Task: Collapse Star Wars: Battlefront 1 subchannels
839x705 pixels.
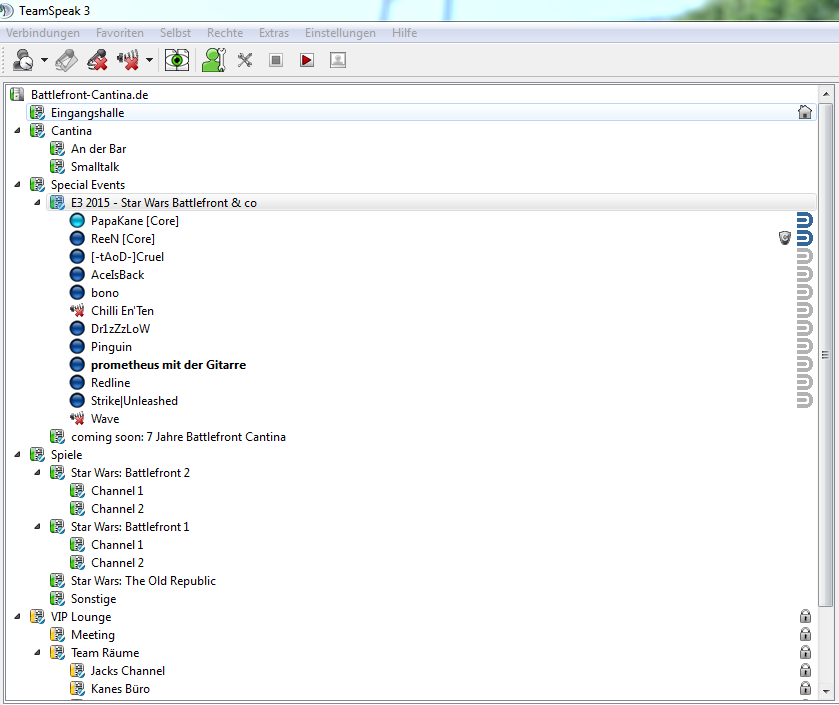Action: pyautogui.click(x=37, y=527)
